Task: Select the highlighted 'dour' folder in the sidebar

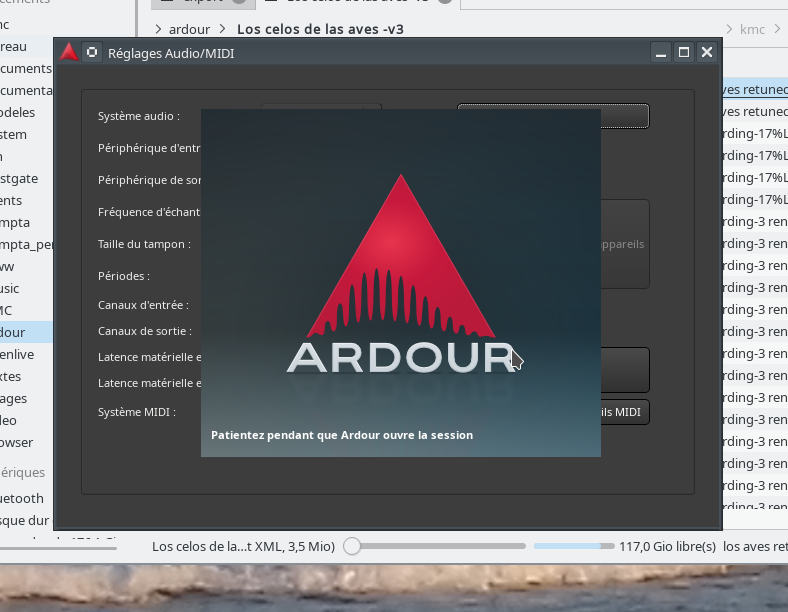Action: (26, 332)
